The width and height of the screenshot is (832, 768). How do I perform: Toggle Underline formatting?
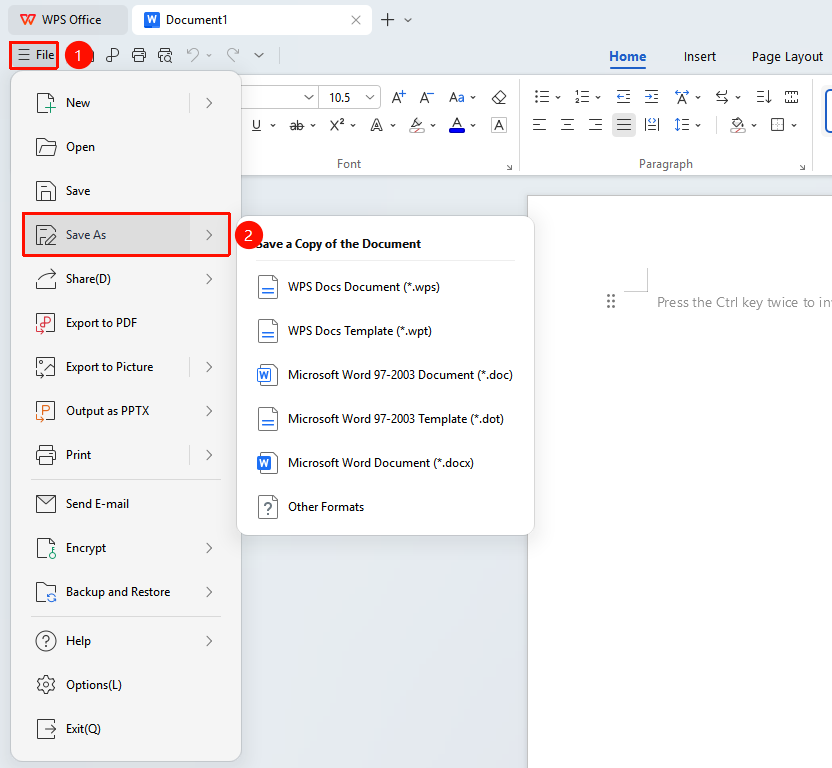point(256,125)
